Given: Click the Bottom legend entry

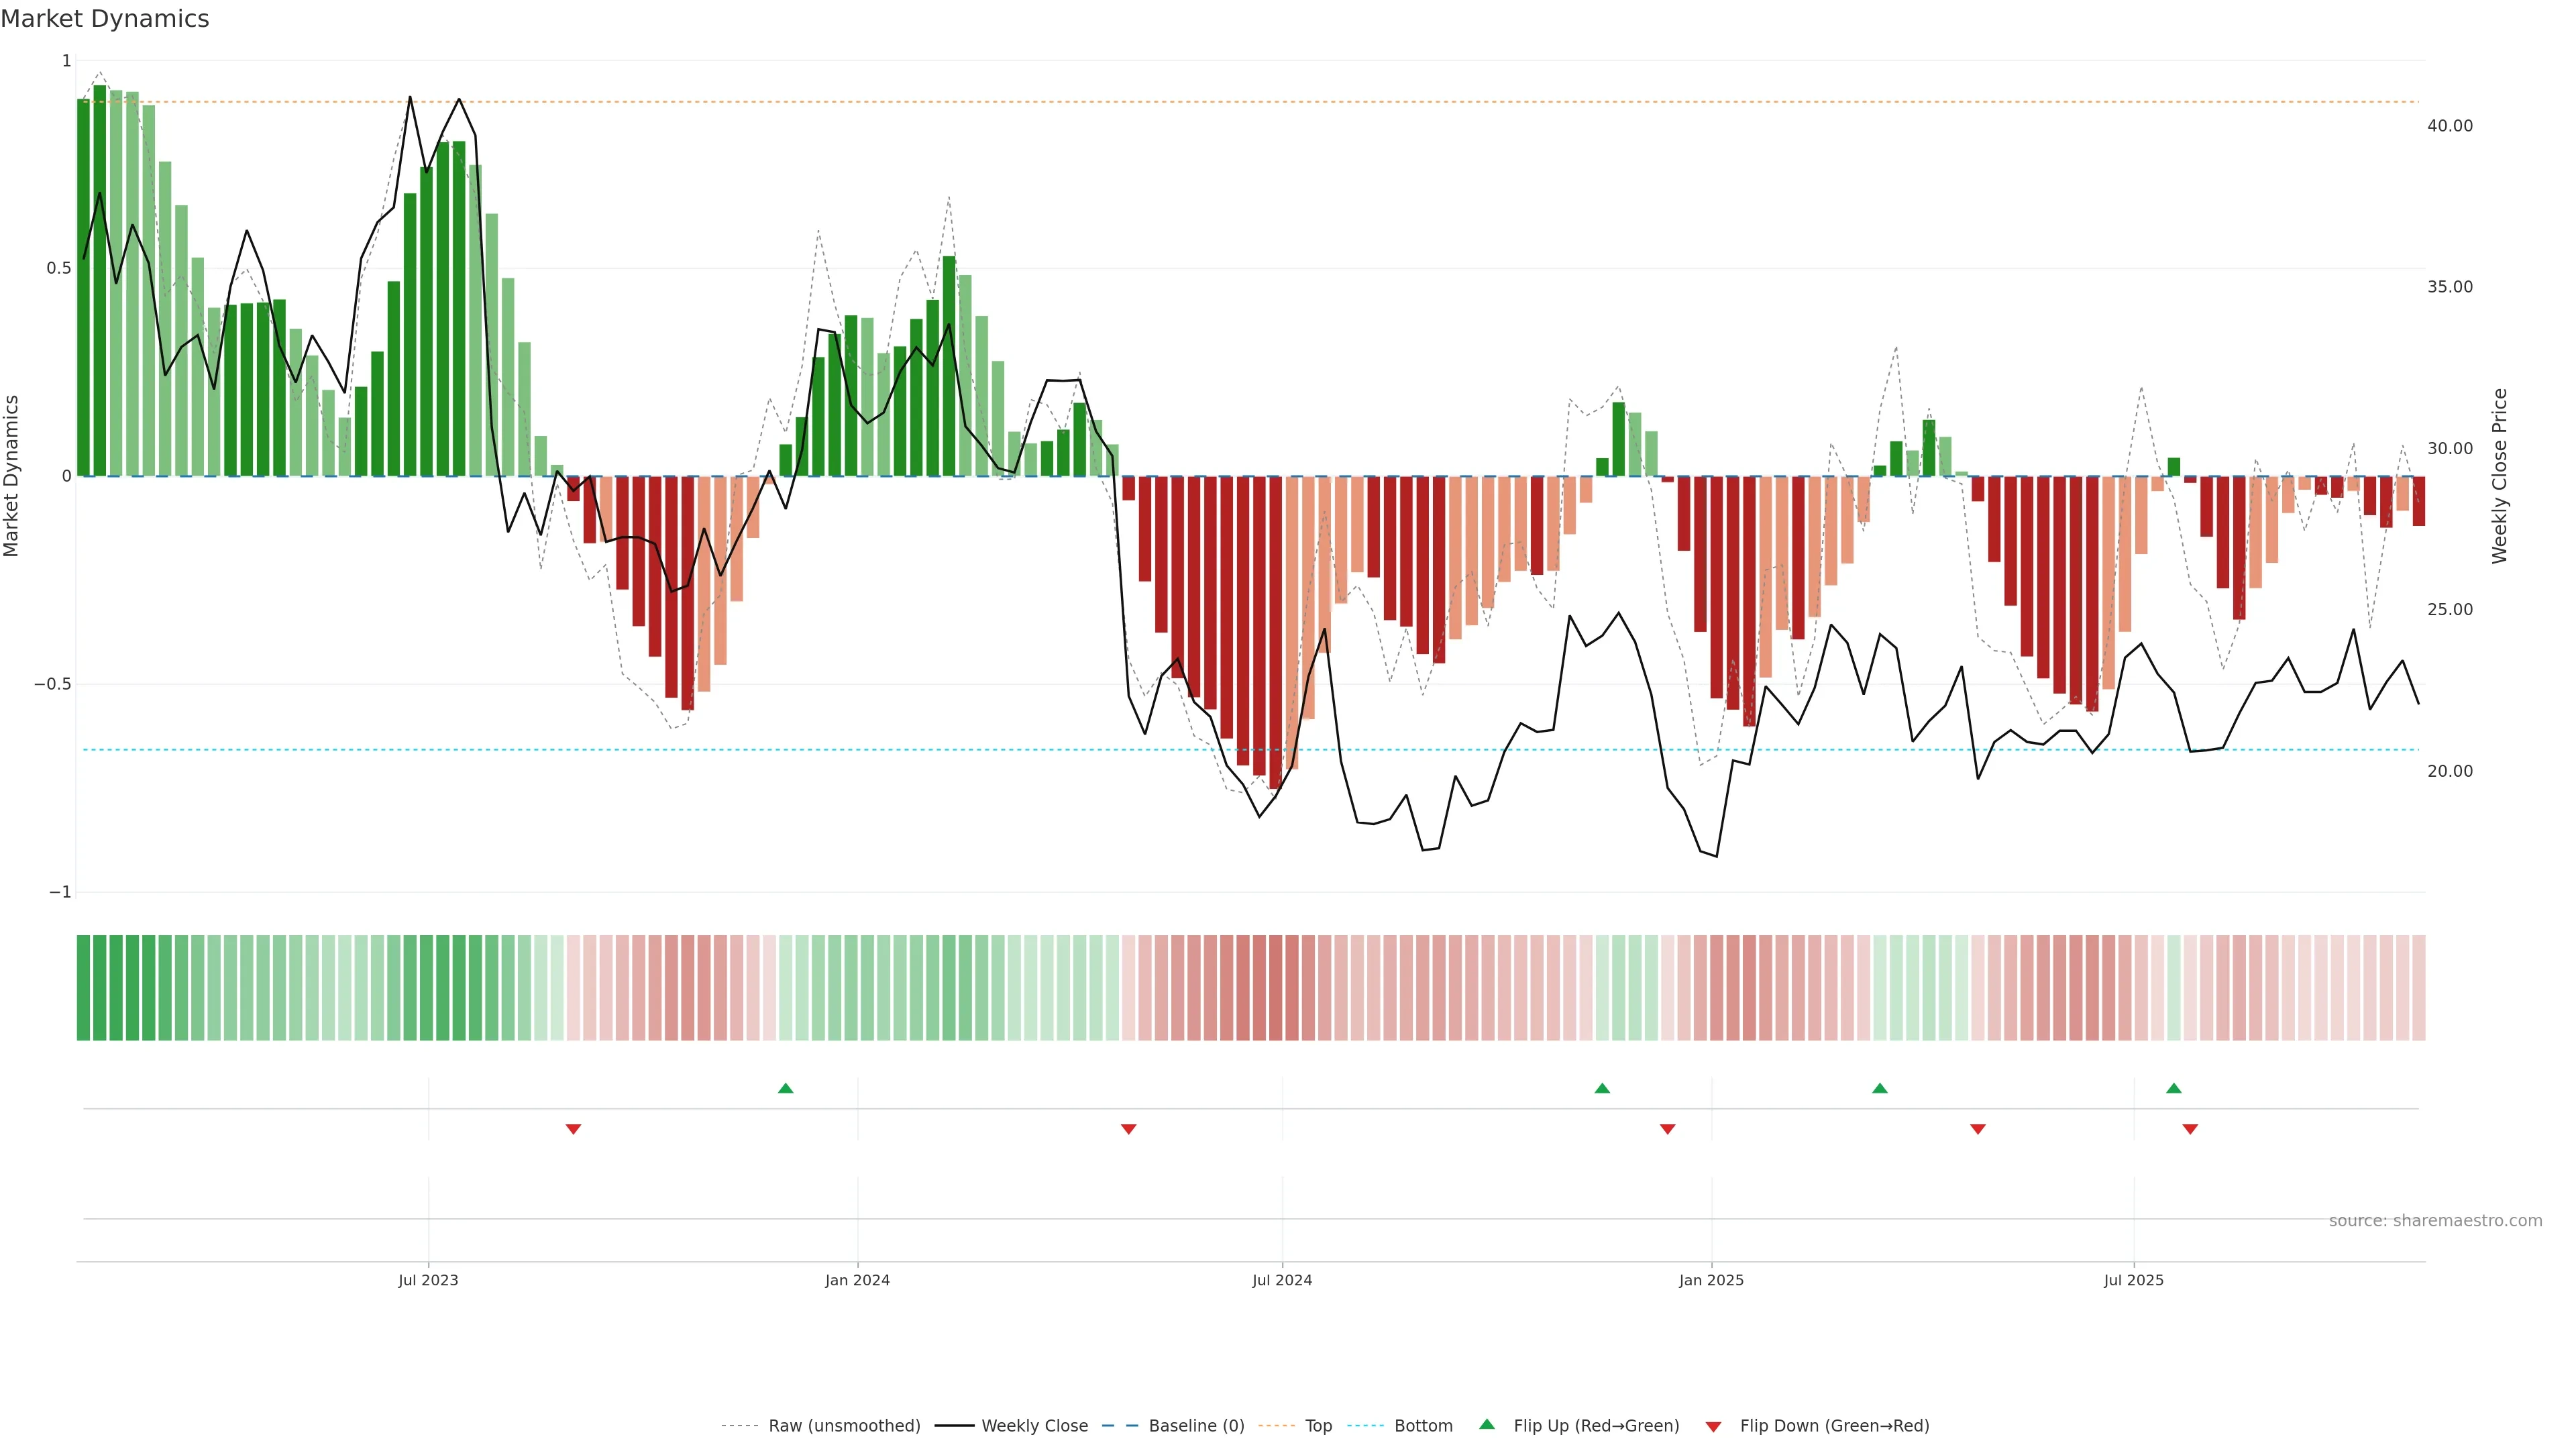Looking at the screenshot, I should pyautogui.click(x=1422, y=1426).
